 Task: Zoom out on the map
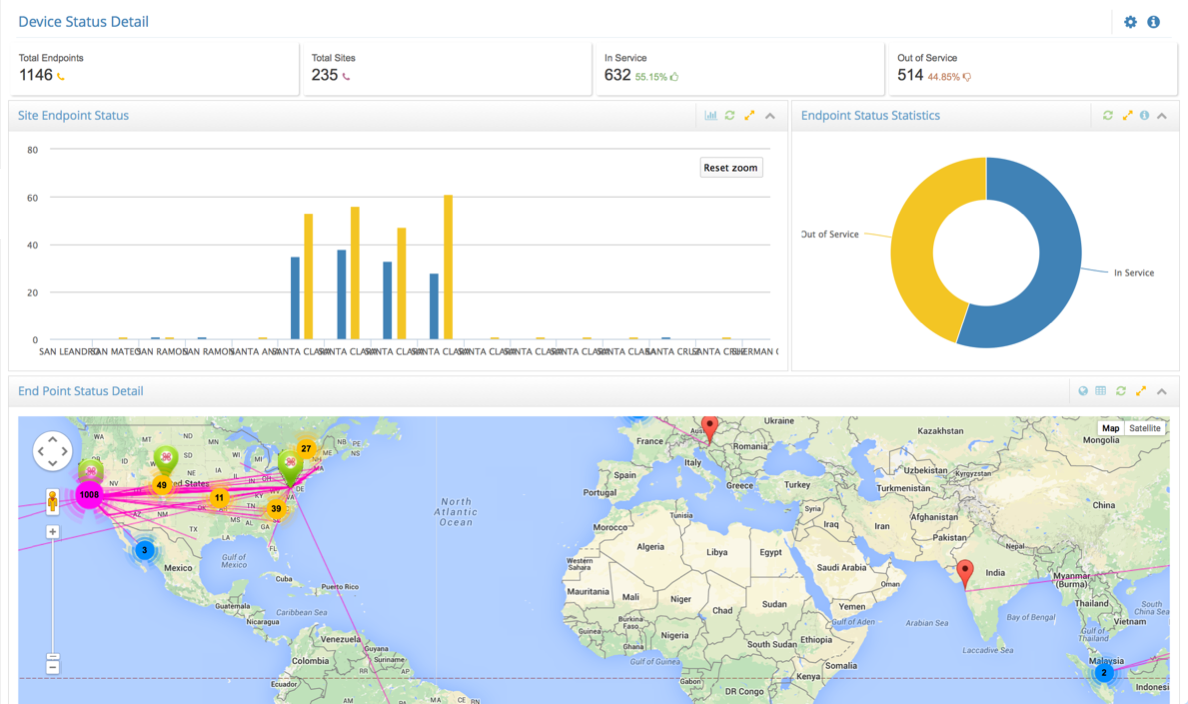pos(52,666)
